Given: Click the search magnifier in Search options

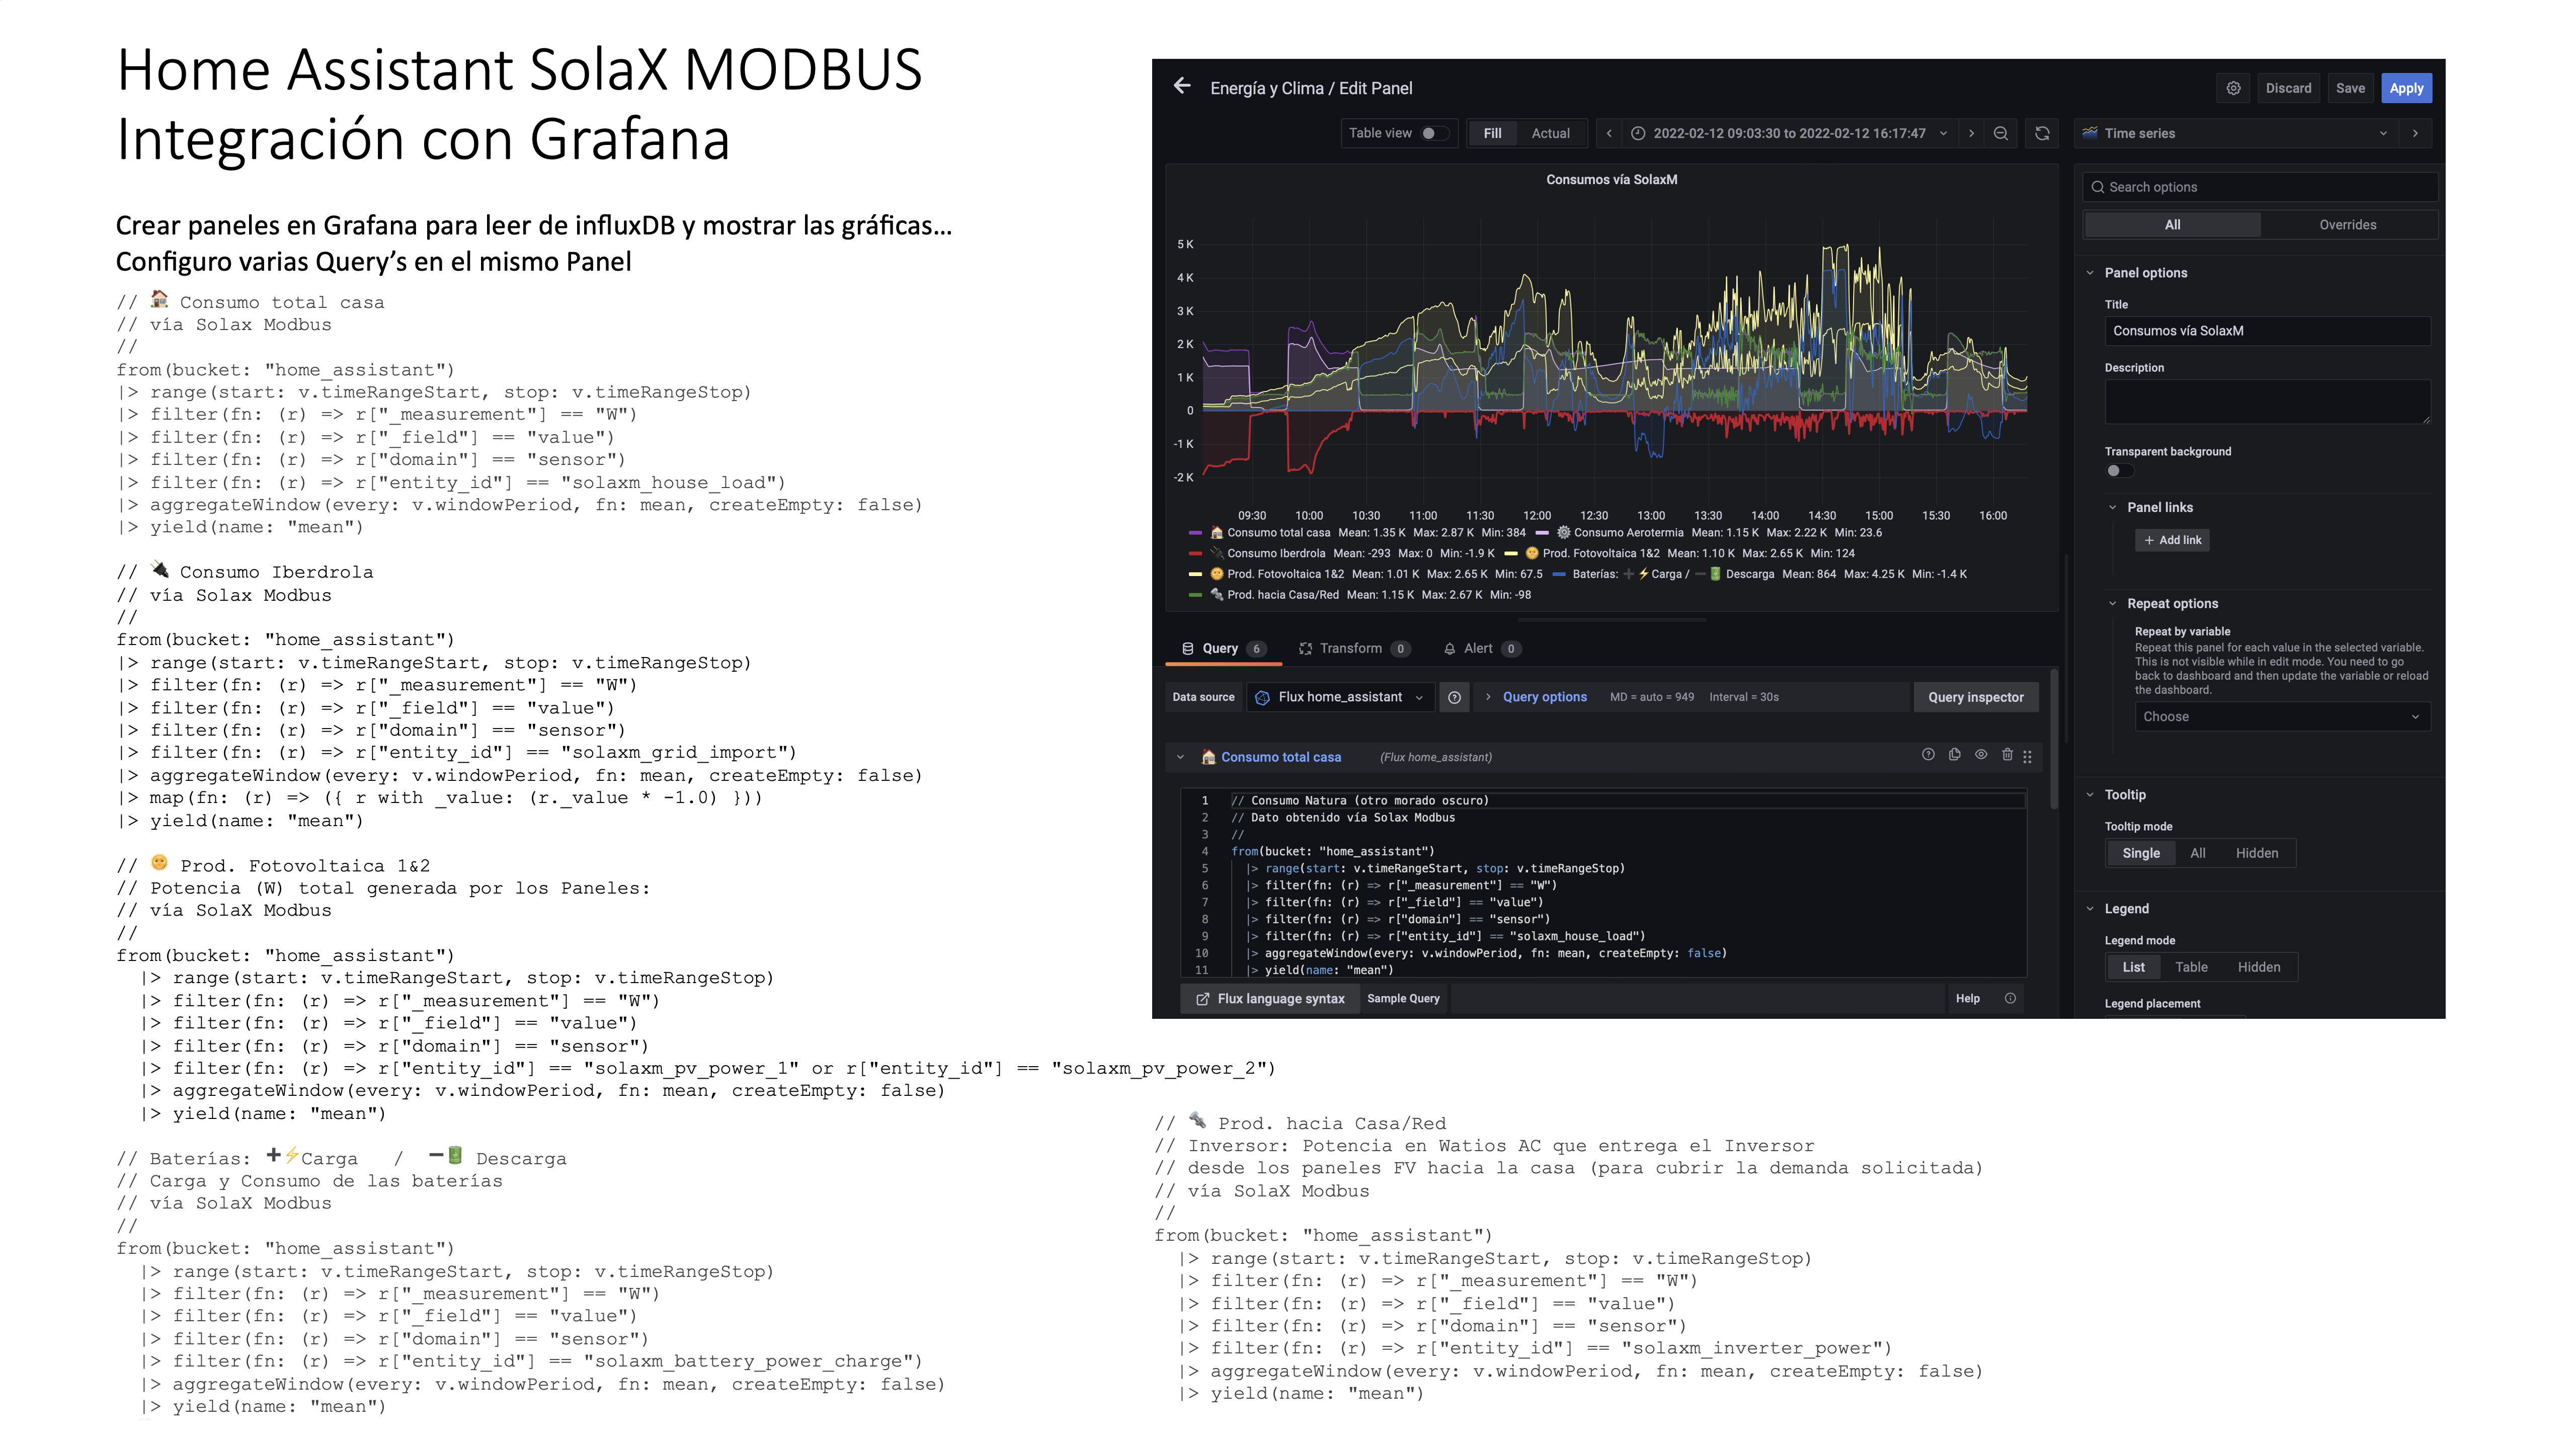Looking at the screenshot, I should click(x=2097, y=187).
